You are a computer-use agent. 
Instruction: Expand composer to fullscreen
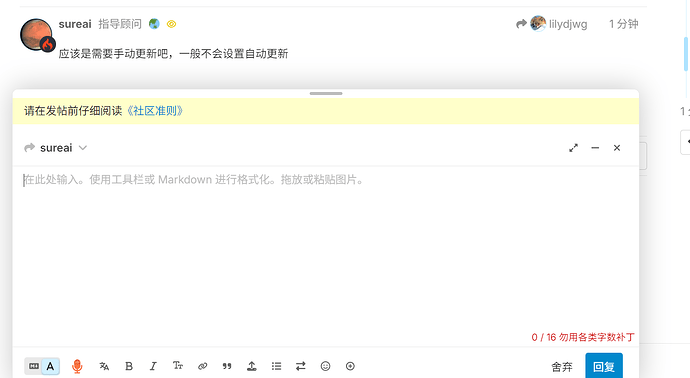coord(573,148)
